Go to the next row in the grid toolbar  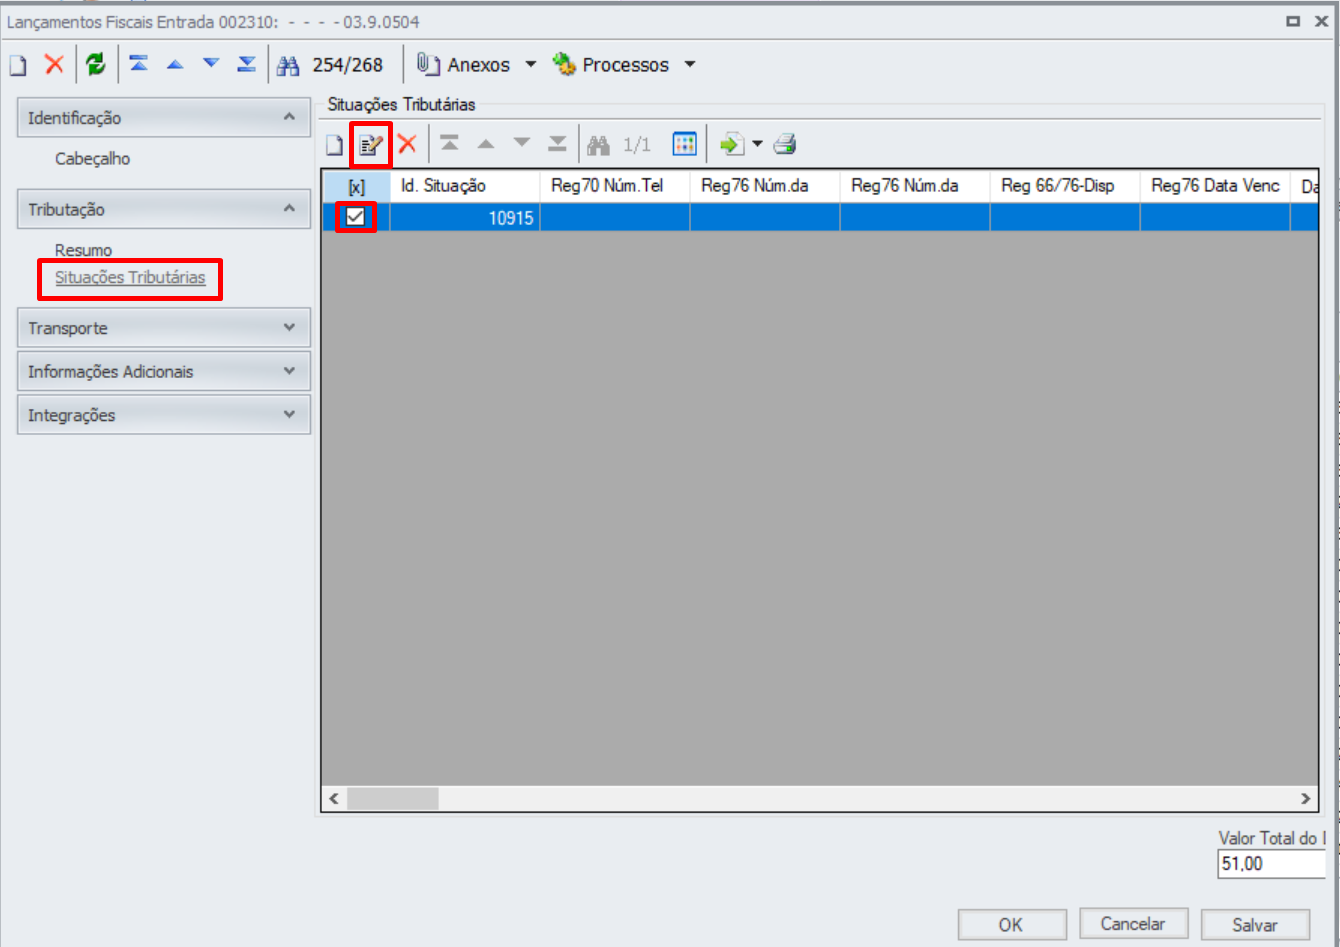point(522,143)
